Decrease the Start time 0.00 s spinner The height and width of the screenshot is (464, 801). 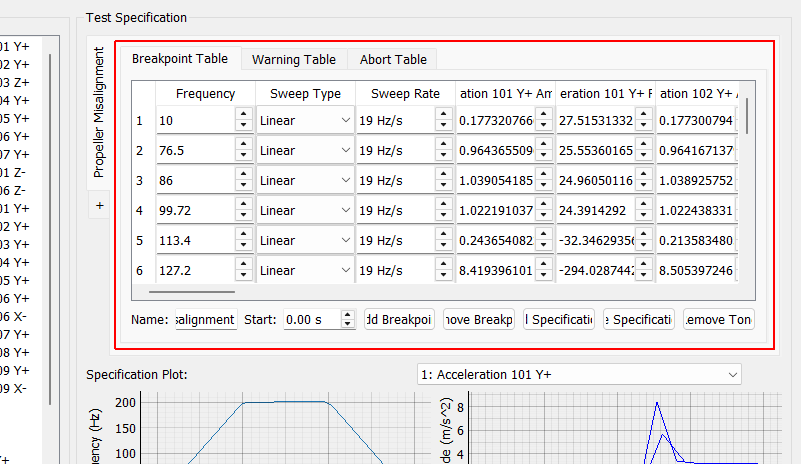tap(347, 324)
